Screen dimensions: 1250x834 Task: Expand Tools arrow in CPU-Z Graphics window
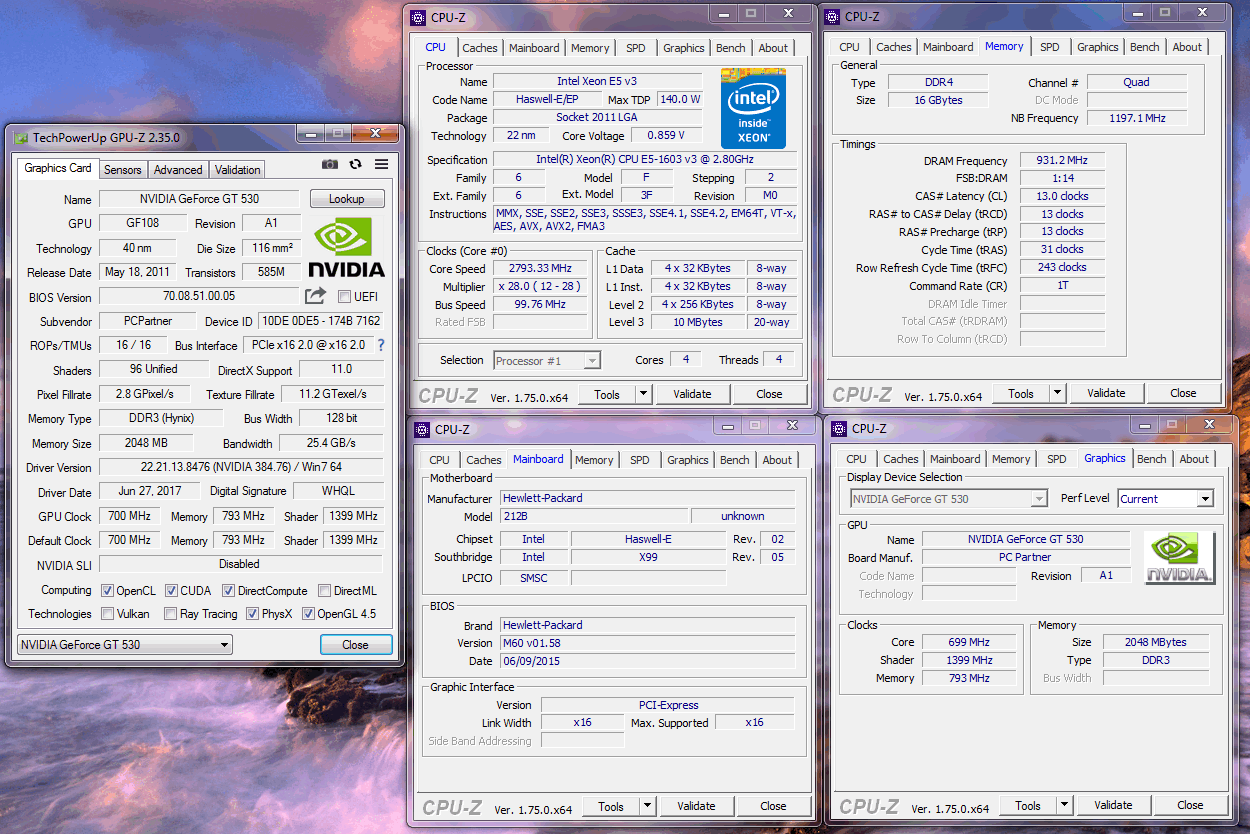point(1064,805)
